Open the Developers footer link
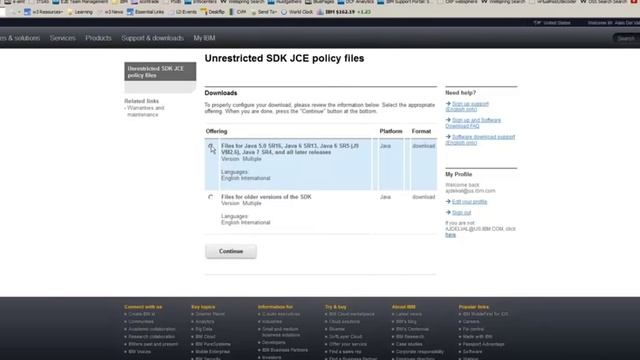Image resolution: width=640 pixels, height=360 pixels. click(x=273, y=342)
